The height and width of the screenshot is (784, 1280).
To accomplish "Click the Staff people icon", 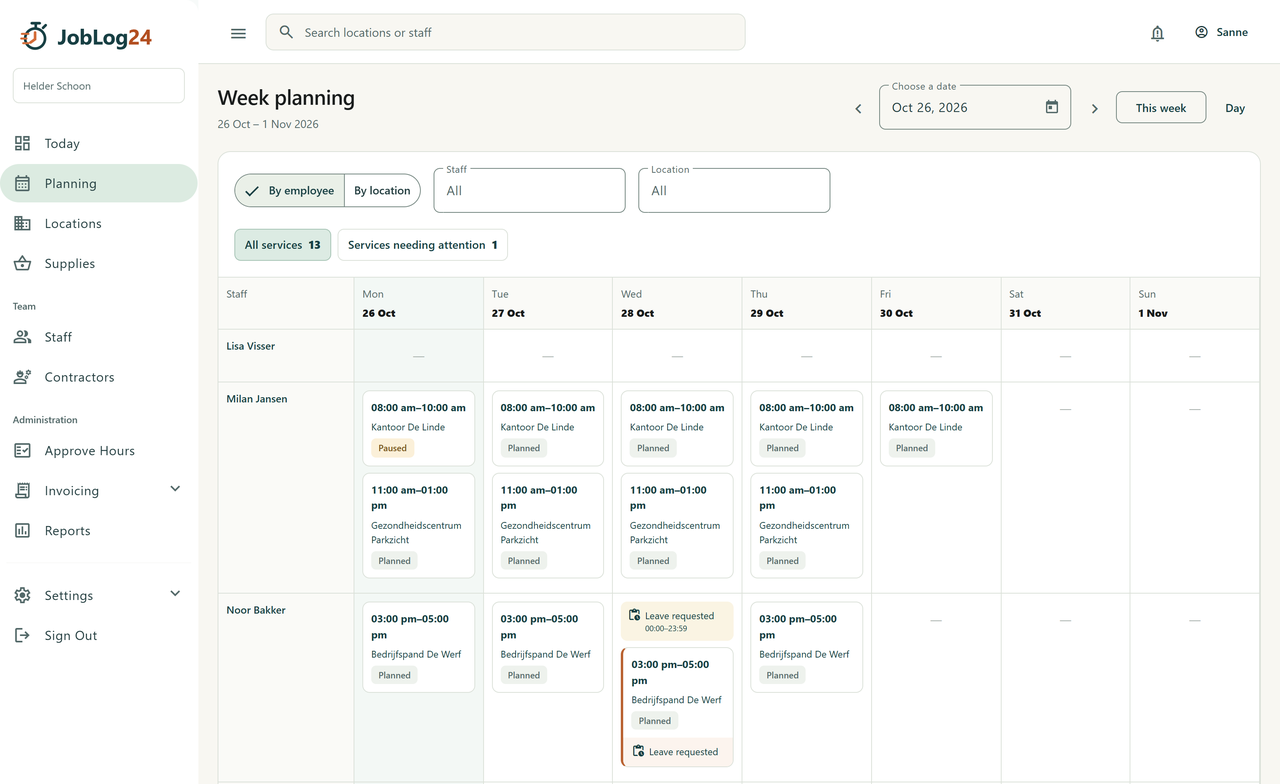I will pos(22,337).
